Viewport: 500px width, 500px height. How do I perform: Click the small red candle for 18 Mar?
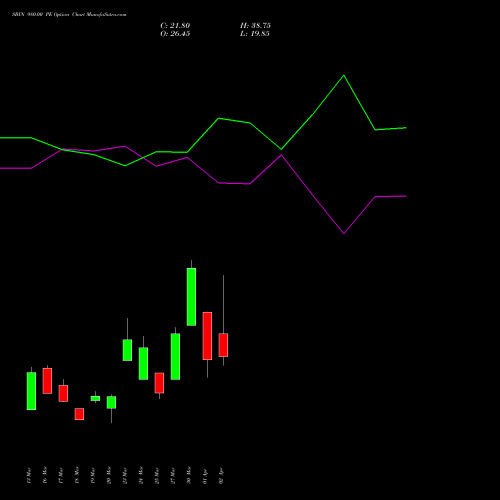79,414
